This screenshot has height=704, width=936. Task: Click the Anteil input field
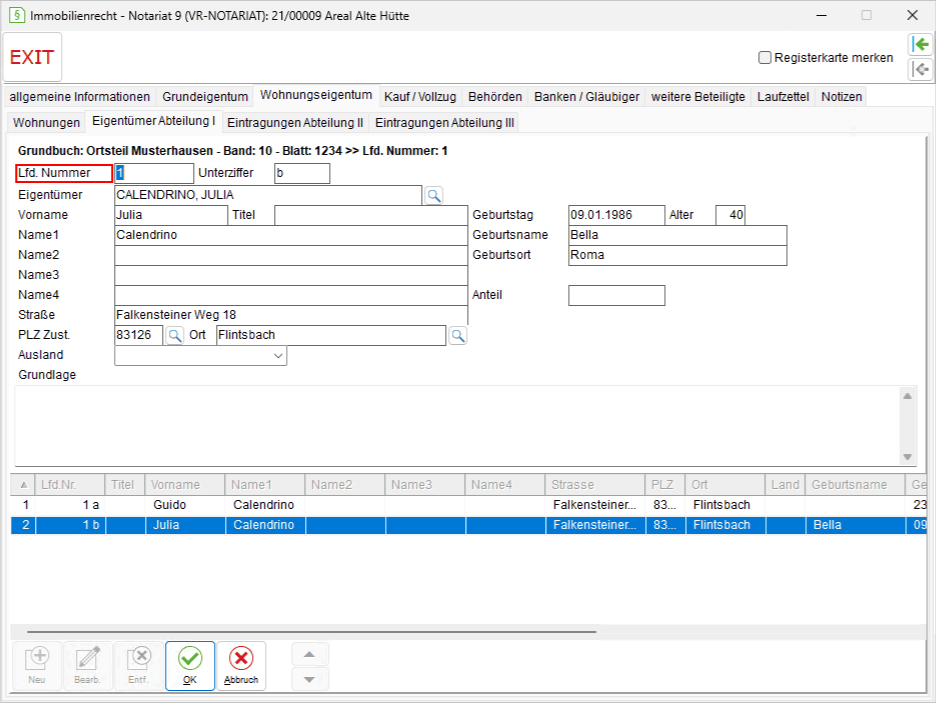coord(617,296)
